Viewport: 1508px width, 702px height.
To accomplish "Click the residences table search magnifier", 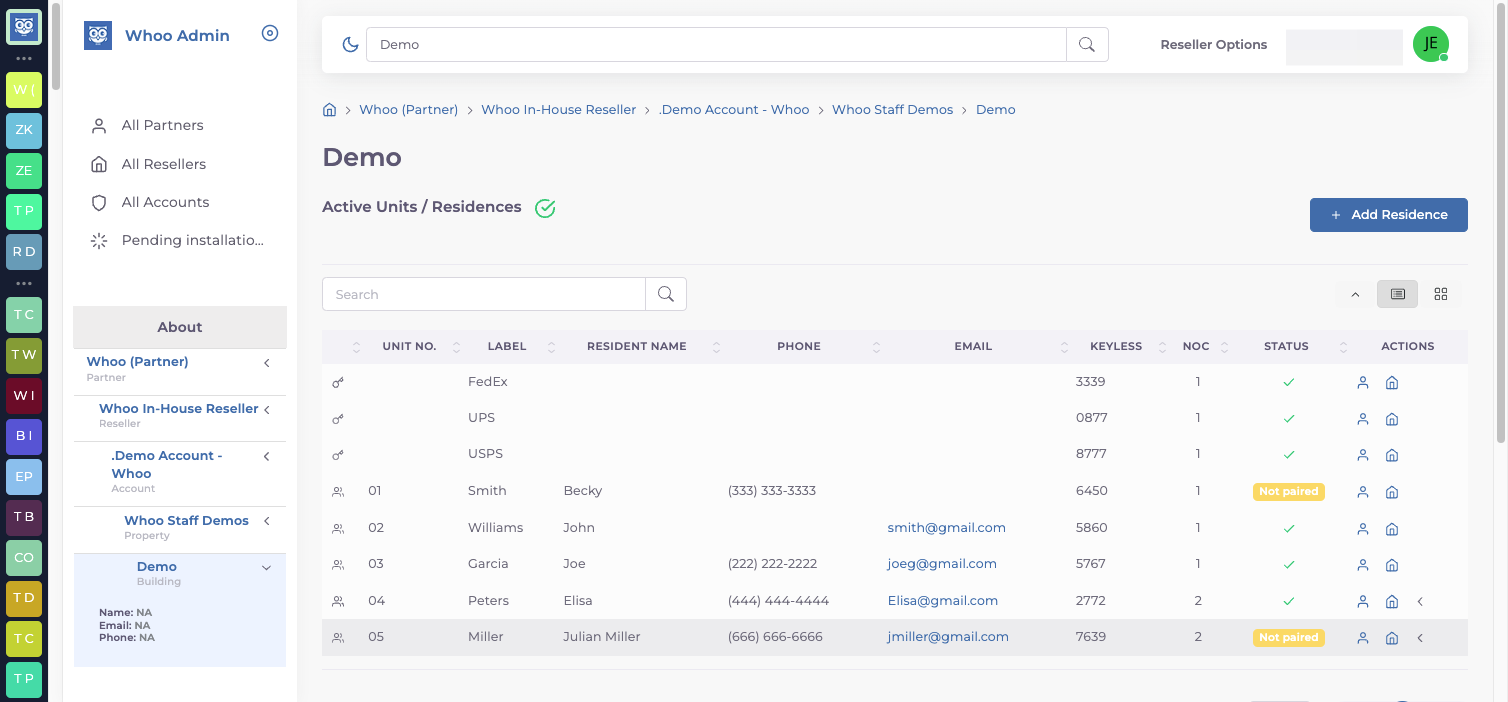I will pyautogui.click(x=666, y=294).
